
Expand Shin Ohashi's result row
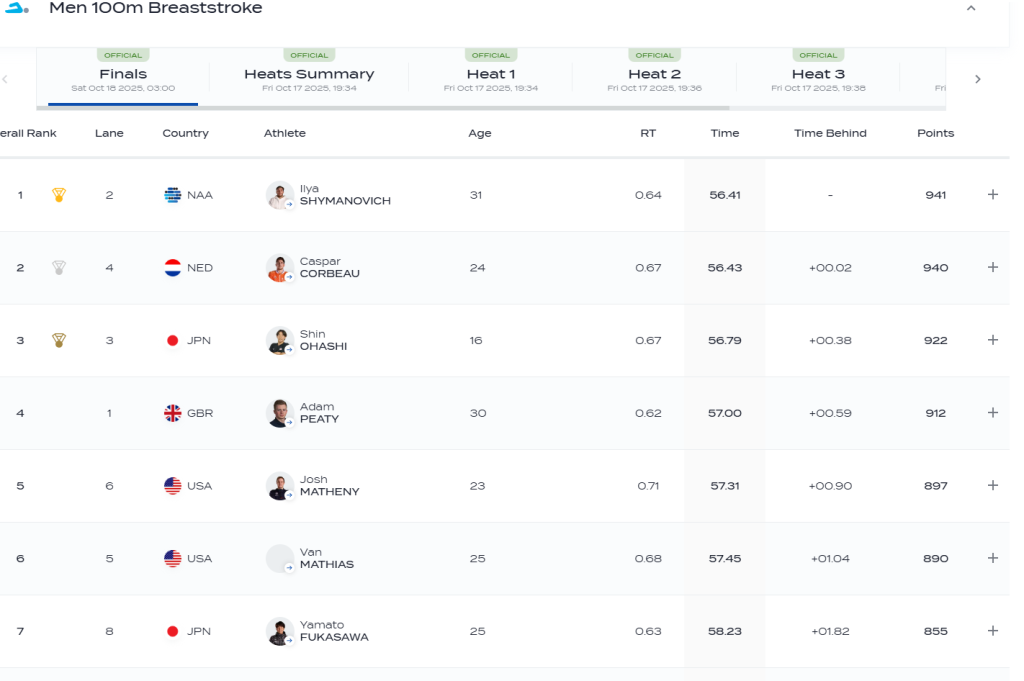[x=992, y=340]
